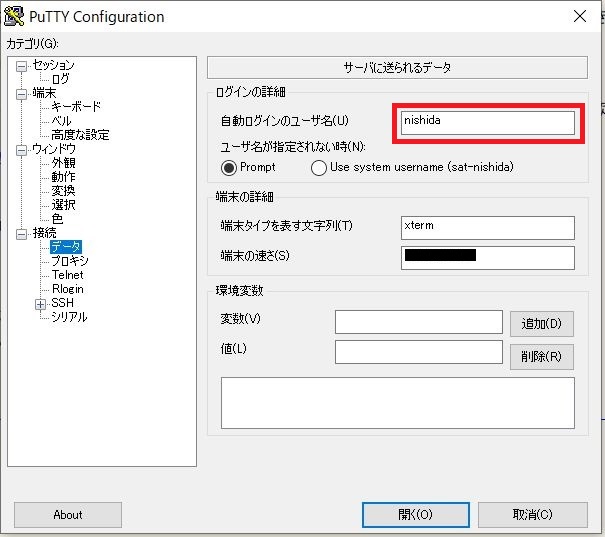Screen dimensions: 605x537
Task: Open the 動作 settings category
Action: click(63, 177)
